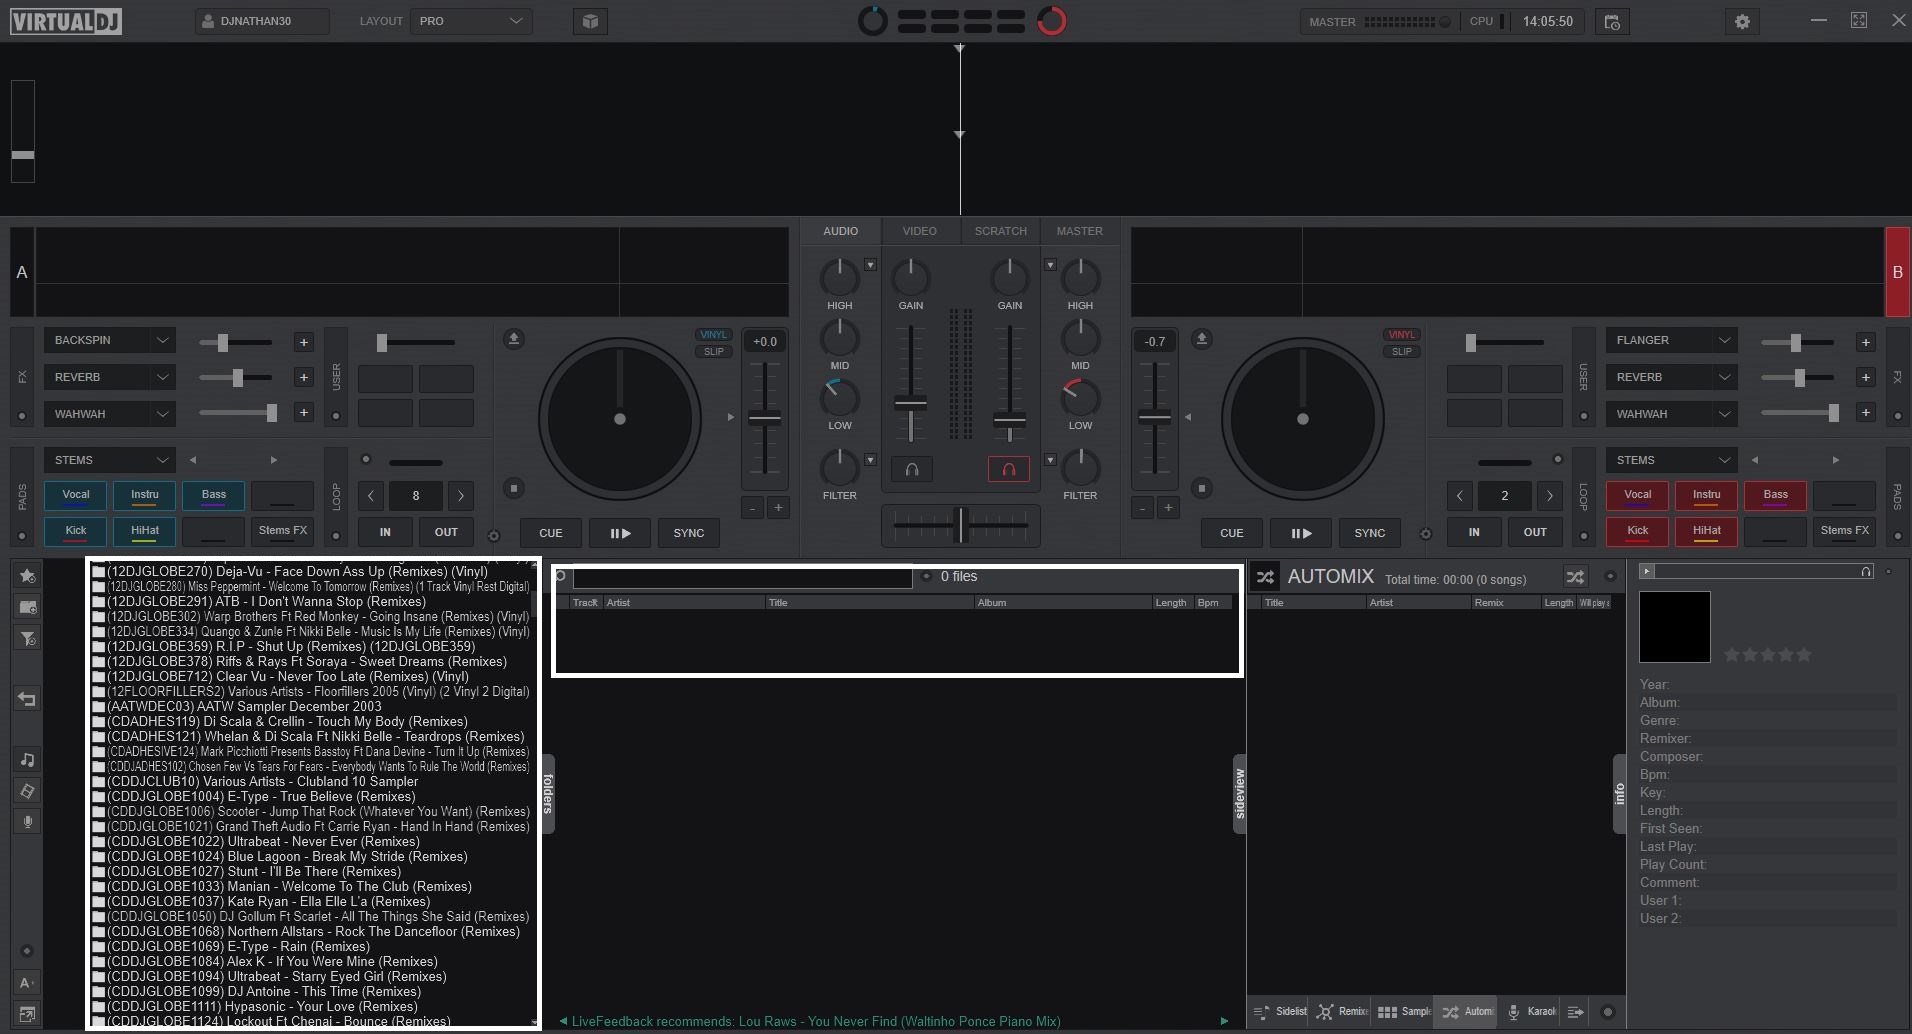Set loop OUT point on deck B

coord(1535,532)
